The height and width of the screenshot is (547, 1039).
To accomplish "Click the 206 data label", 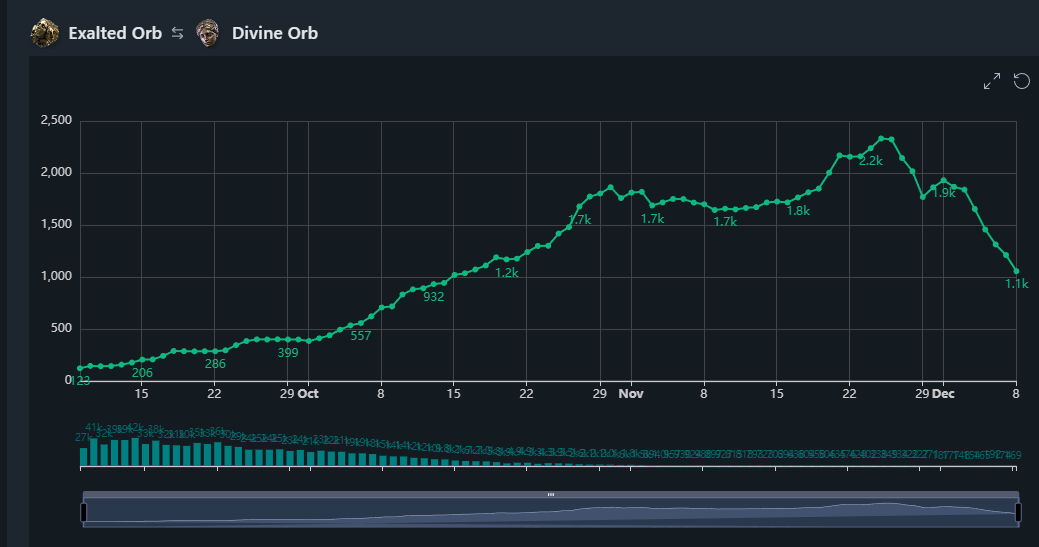I will tap(142, 373).
